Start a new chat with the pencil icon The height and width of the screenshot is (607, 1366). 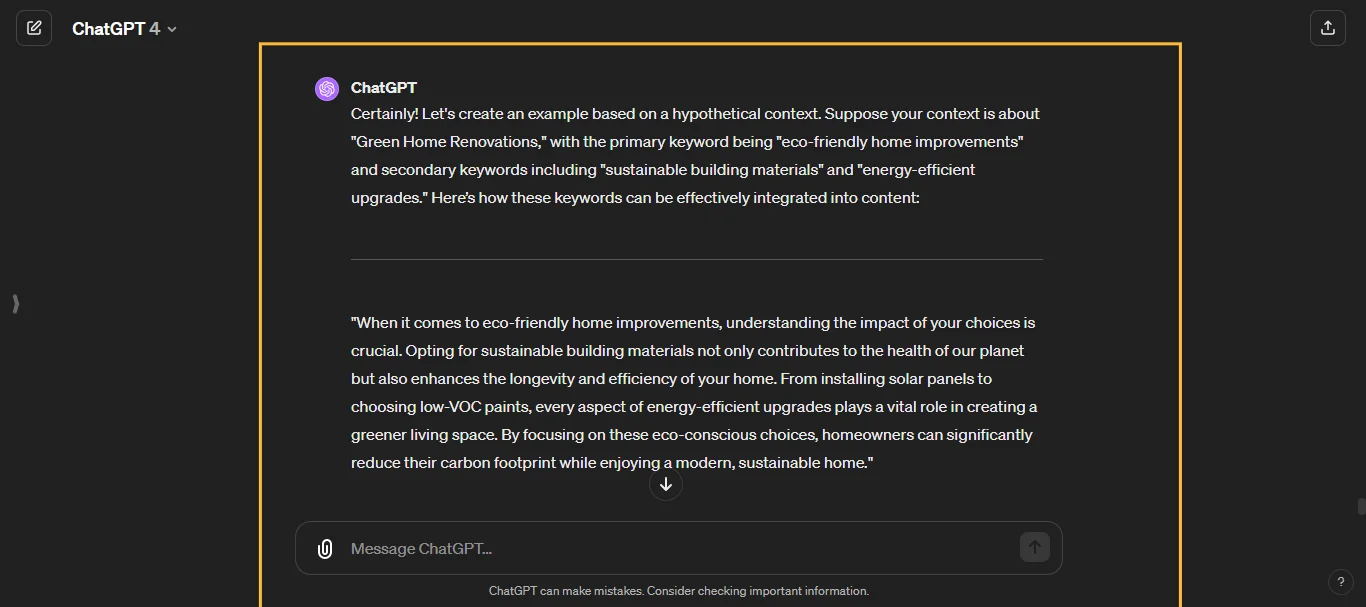(34, 27)
